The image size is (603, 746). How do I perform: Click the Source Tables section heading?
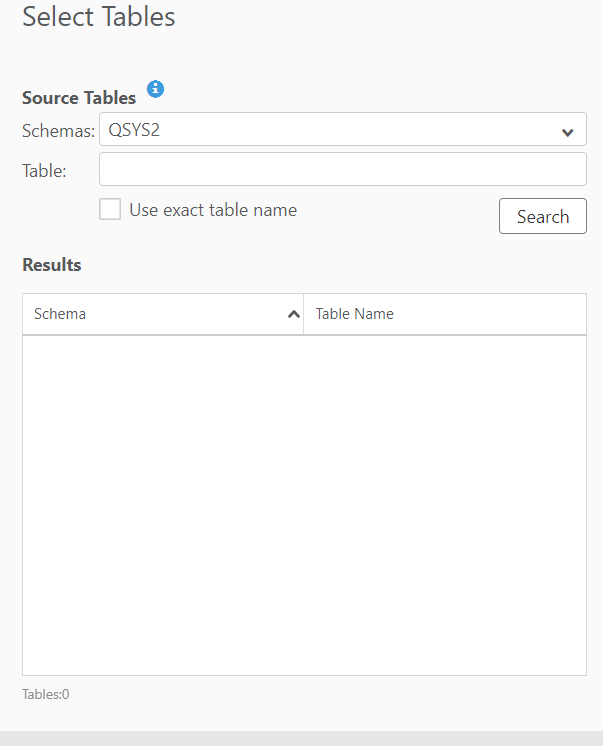[x=79, y=98]
